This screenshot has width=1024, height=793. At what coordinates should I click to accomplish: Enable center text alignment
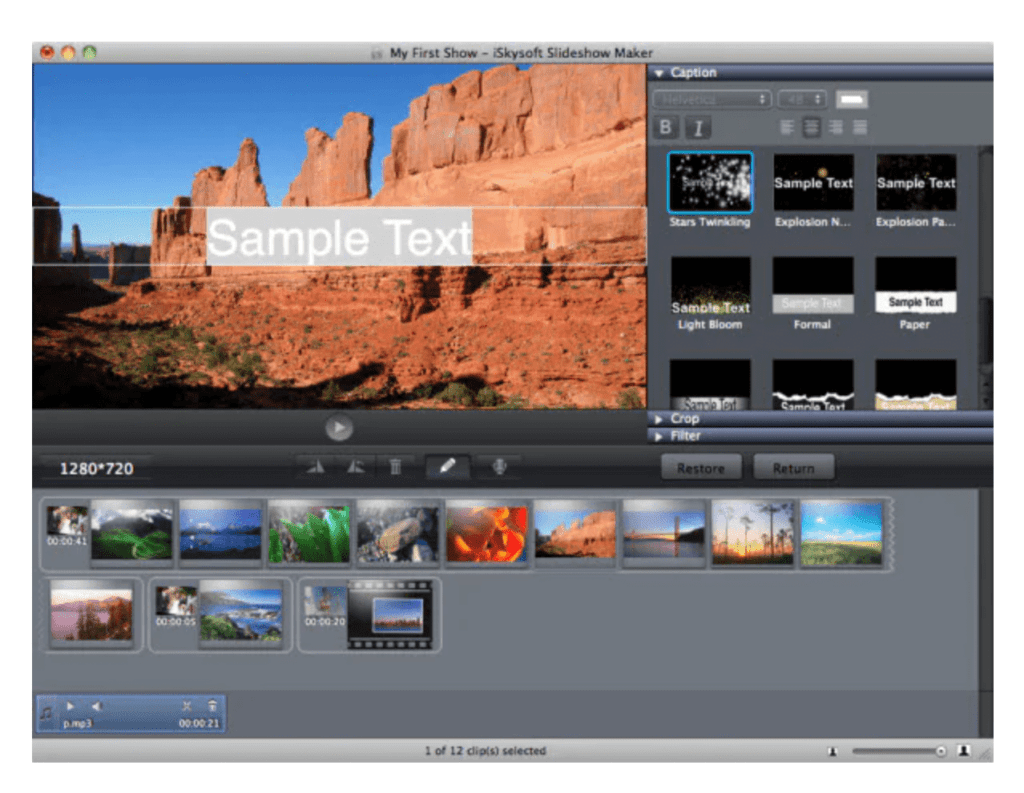[x=812, y=127]
